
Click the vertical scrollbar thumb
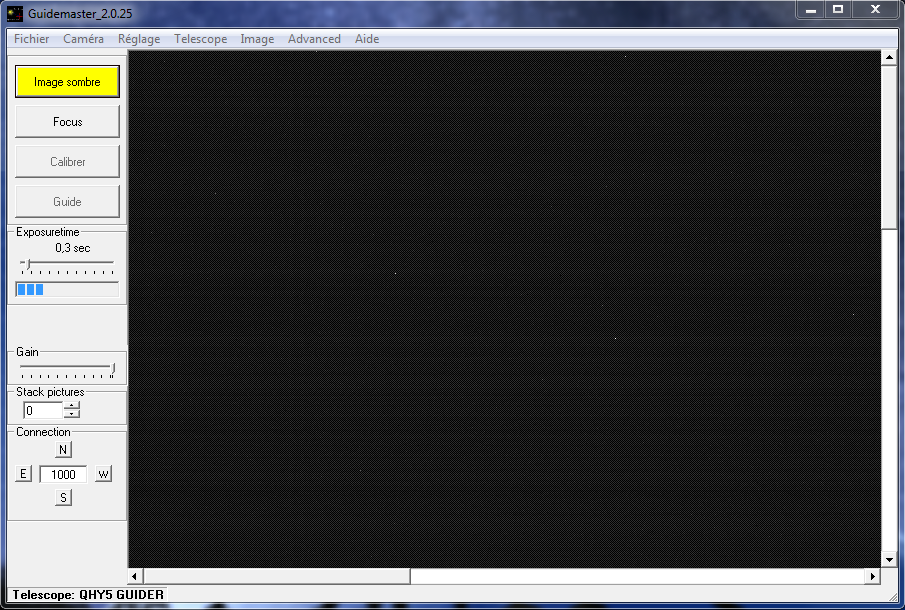889,147
